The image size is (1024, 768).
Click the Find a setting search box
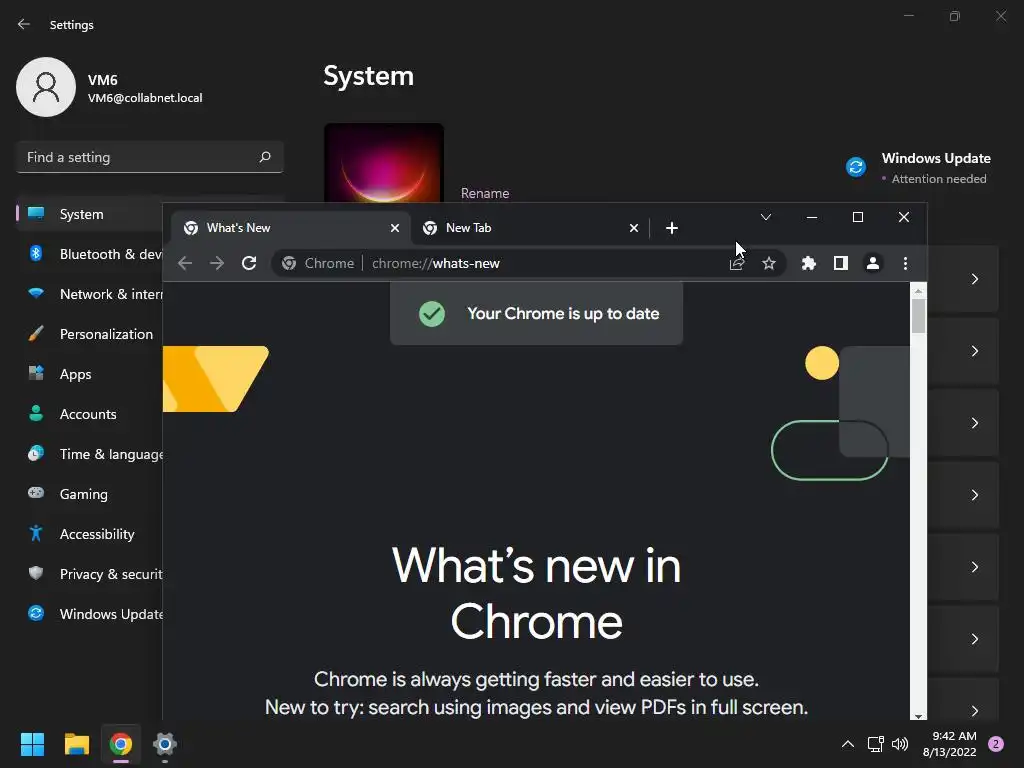point(150,157)
